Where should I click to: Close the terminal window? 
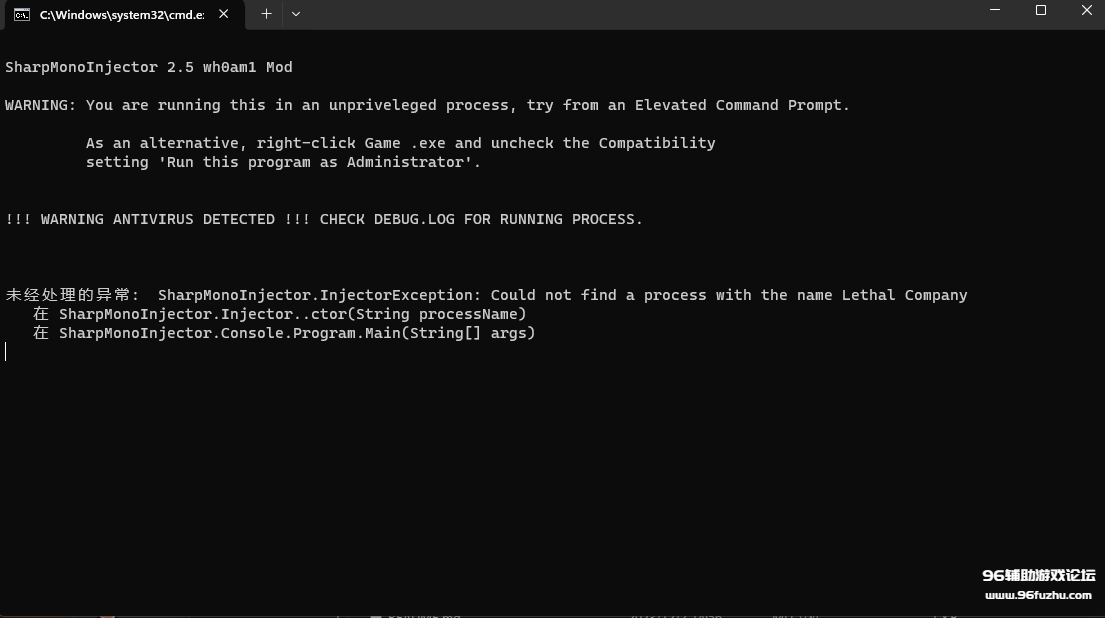1087,11
